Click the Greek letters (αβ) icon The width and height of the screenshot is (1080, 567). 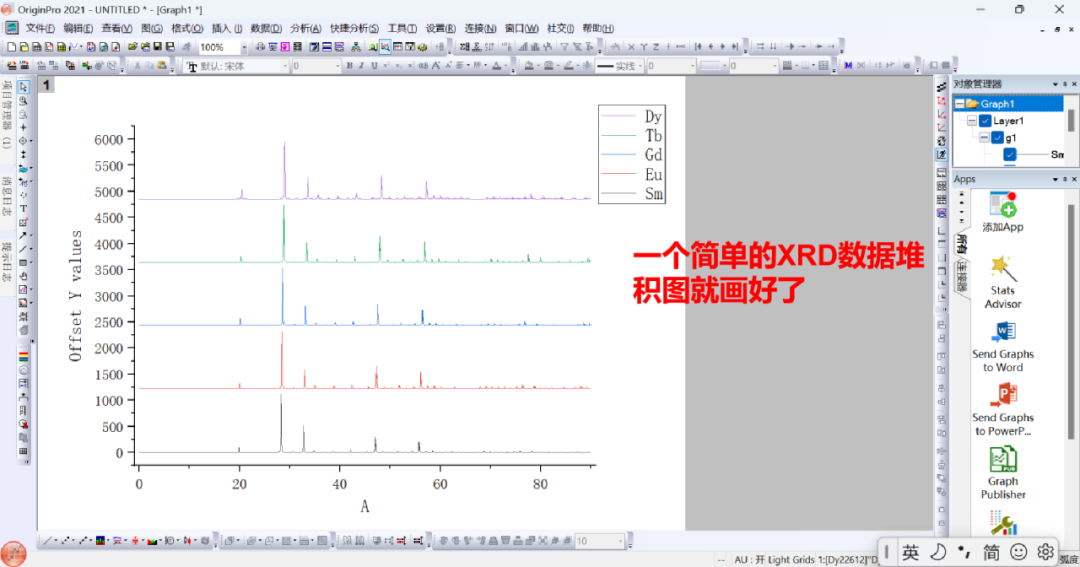pos(422,65)
